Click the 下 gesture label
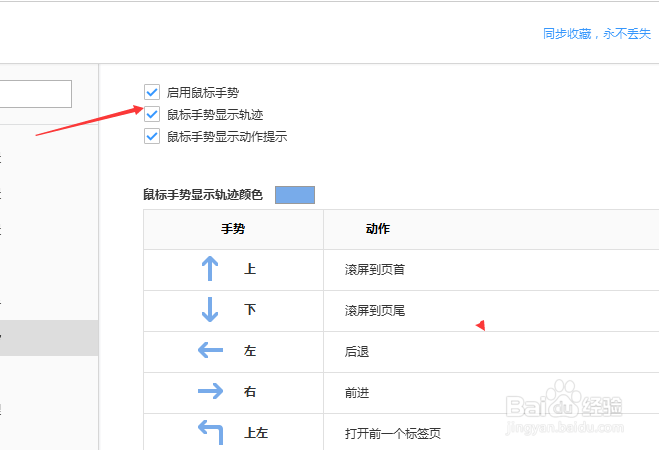The height and width of the screenshot is (450, 659). pyautogui.click(x=250, y=310)
